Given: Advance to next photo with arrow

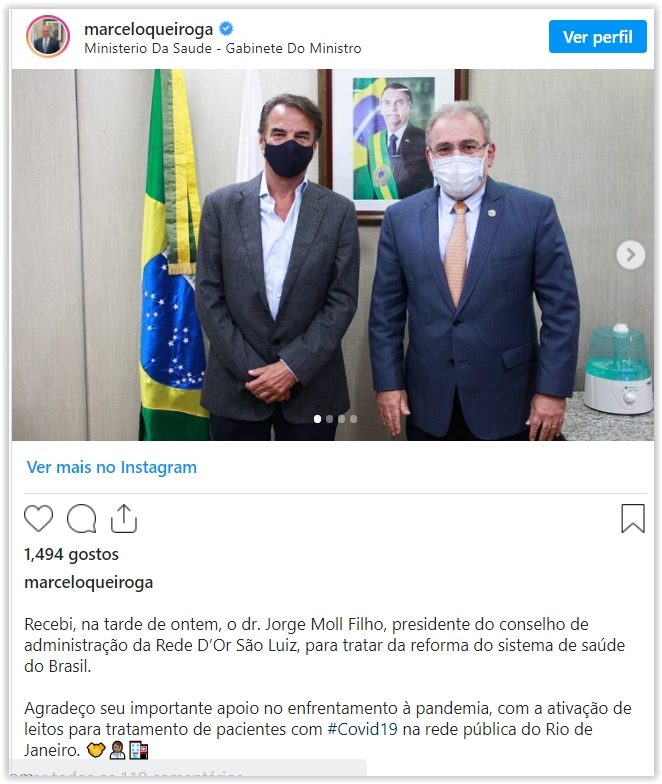Looking at the screenshot, I should 630,255.
